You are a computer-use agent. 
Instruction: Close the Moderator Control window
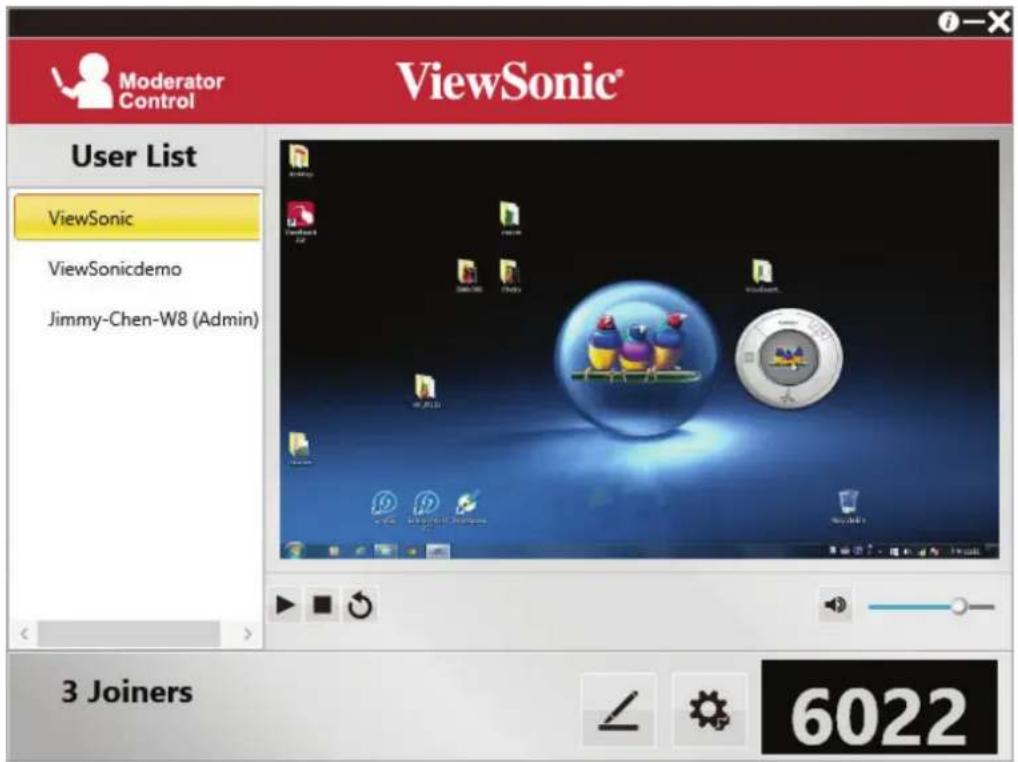pyautogui.click(x=999, y=23)
